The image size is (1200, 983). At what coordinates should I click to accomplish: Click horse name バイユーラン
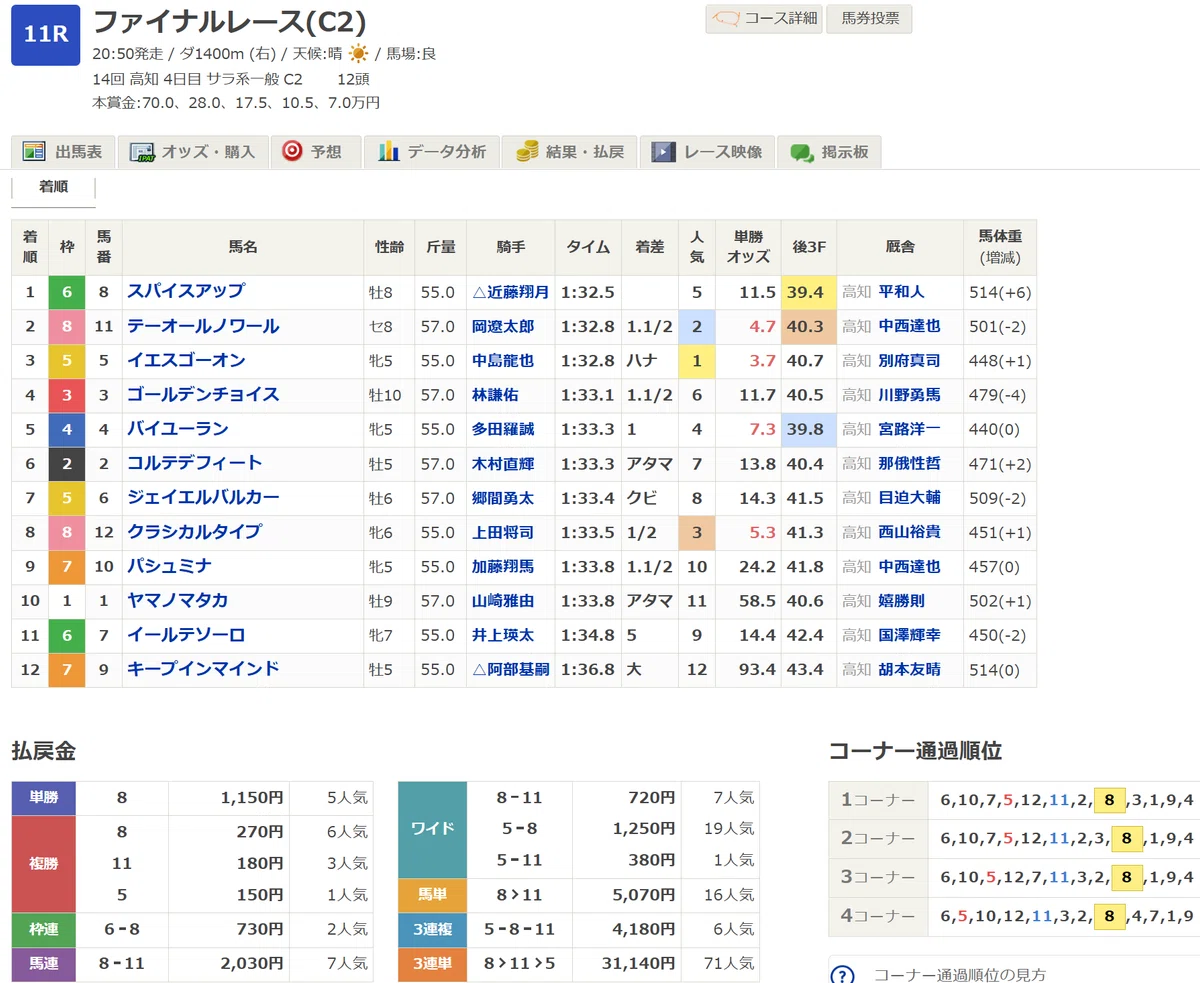tap(178, 429)
